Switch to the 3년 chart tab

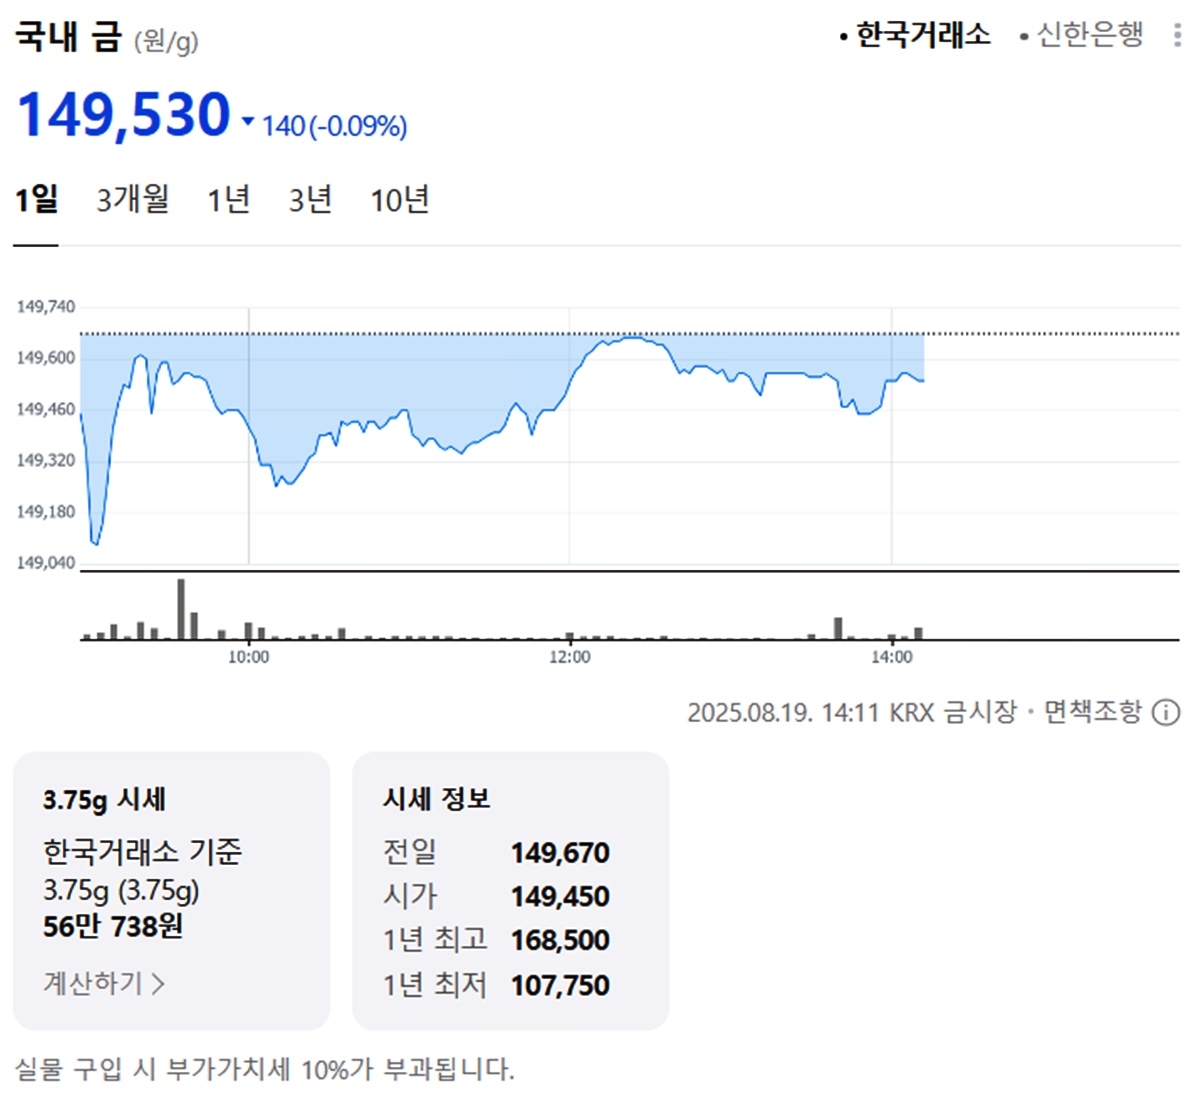(310, 199)
